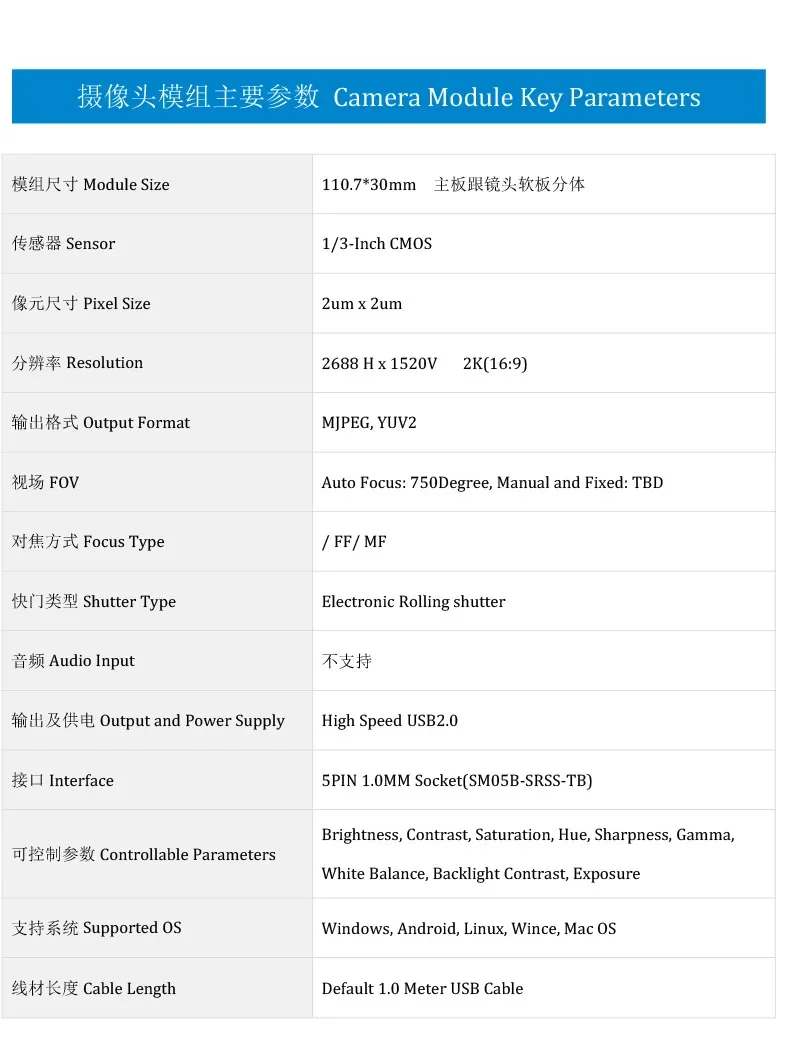Click the MJPEG, YUV2 value
The image size is (790, 1049).
[x=369, y=423]
